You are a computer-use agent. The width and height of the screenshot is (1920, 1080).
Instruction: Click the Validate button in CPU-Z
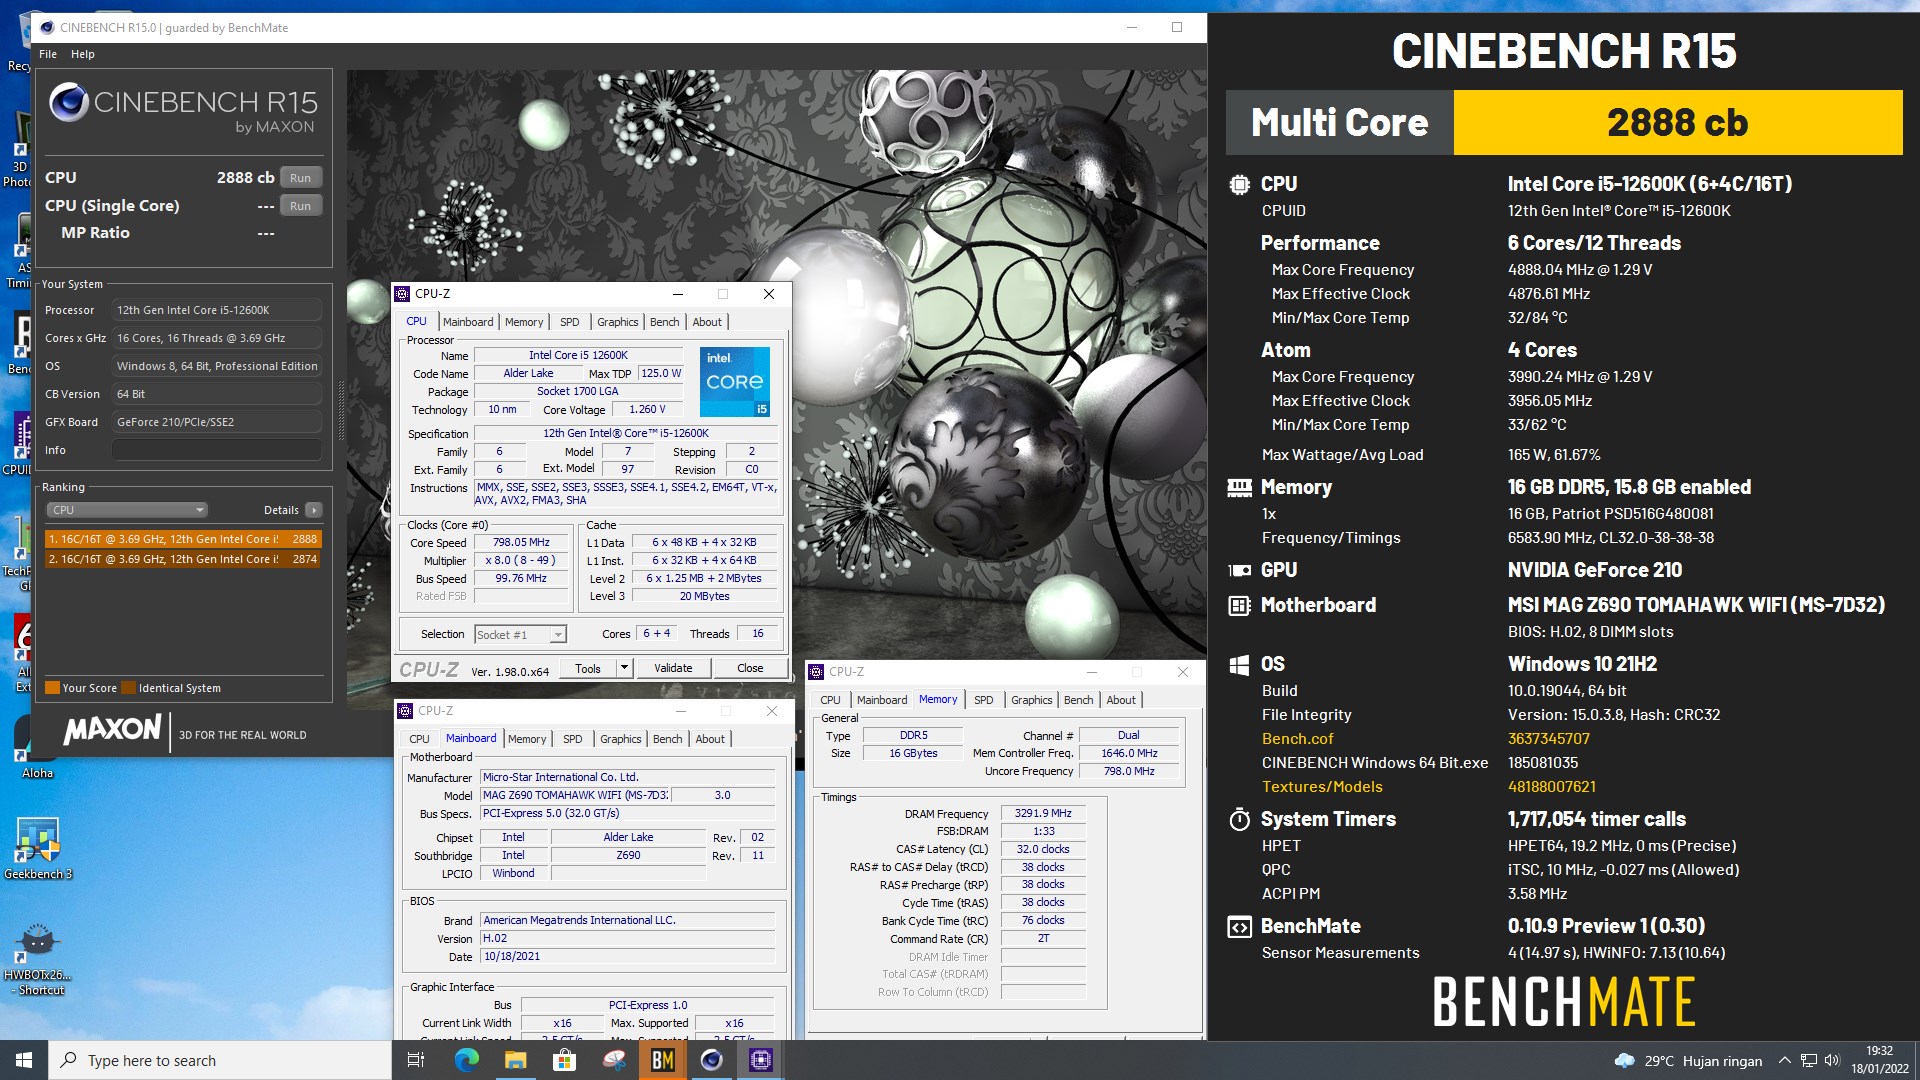[673, 668]
